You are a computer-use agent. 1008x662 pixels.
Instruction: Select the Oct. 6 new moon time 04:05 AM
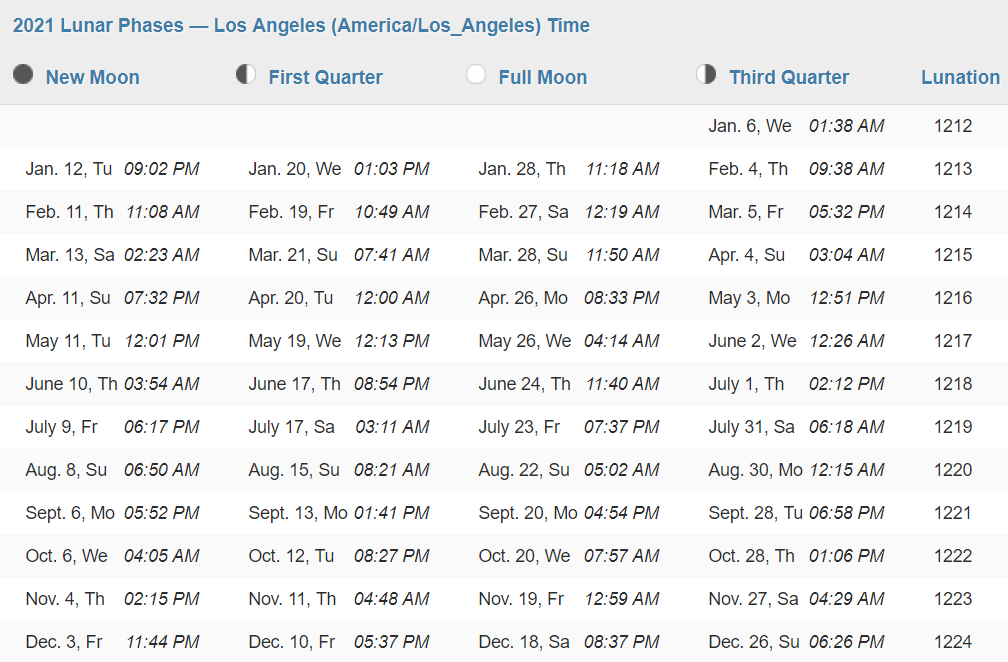tap(161, 556)
